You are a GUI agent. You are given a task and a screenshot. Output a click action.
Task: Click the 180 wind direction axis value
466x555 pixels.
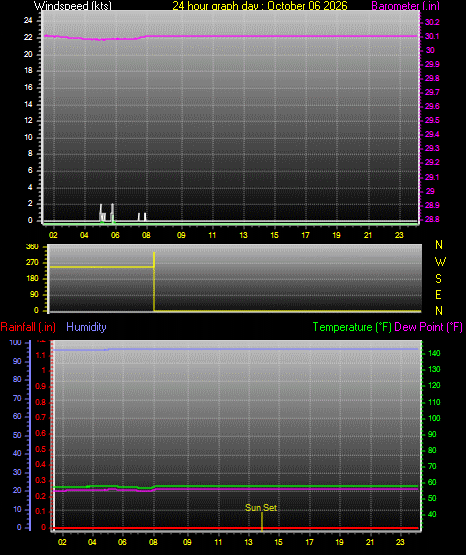pyautogui.click(x=32, y=279)
